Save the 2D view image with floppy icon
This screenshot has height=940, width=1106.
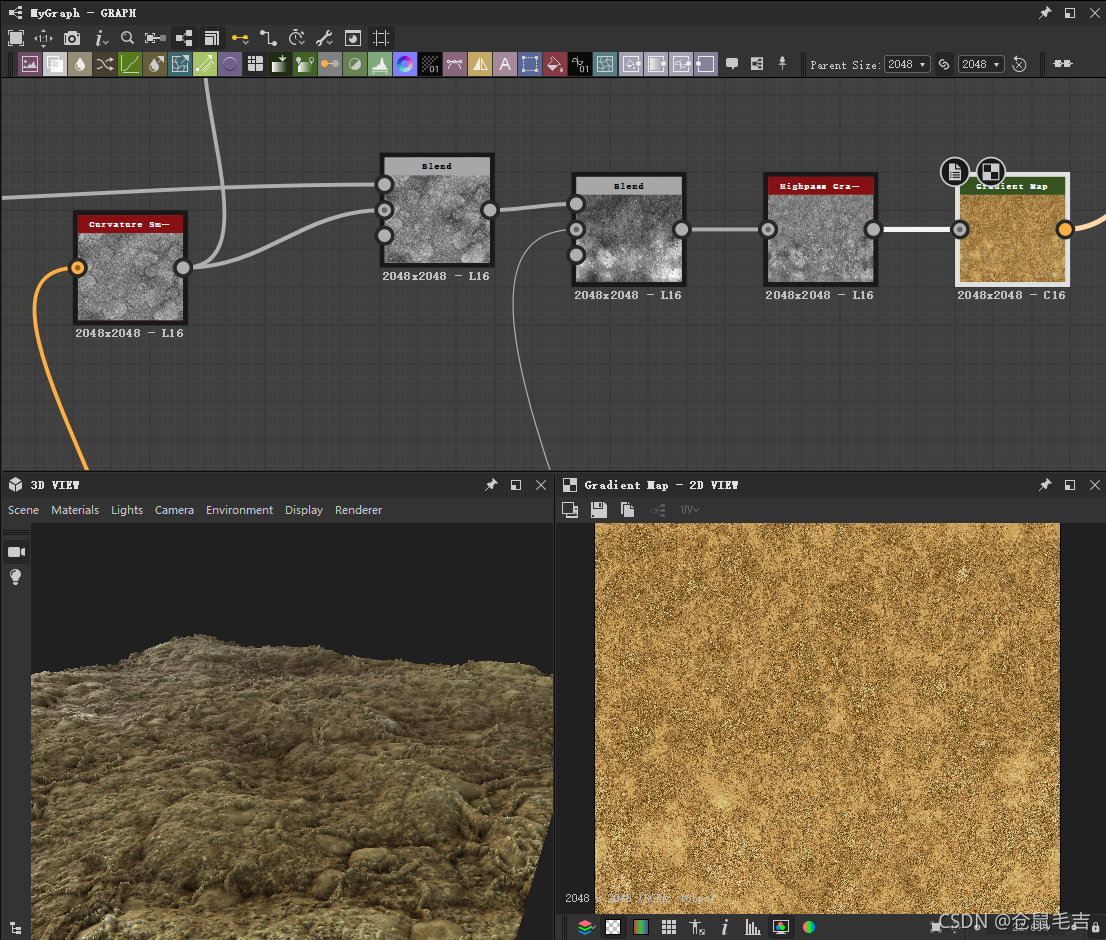(599, 510)
